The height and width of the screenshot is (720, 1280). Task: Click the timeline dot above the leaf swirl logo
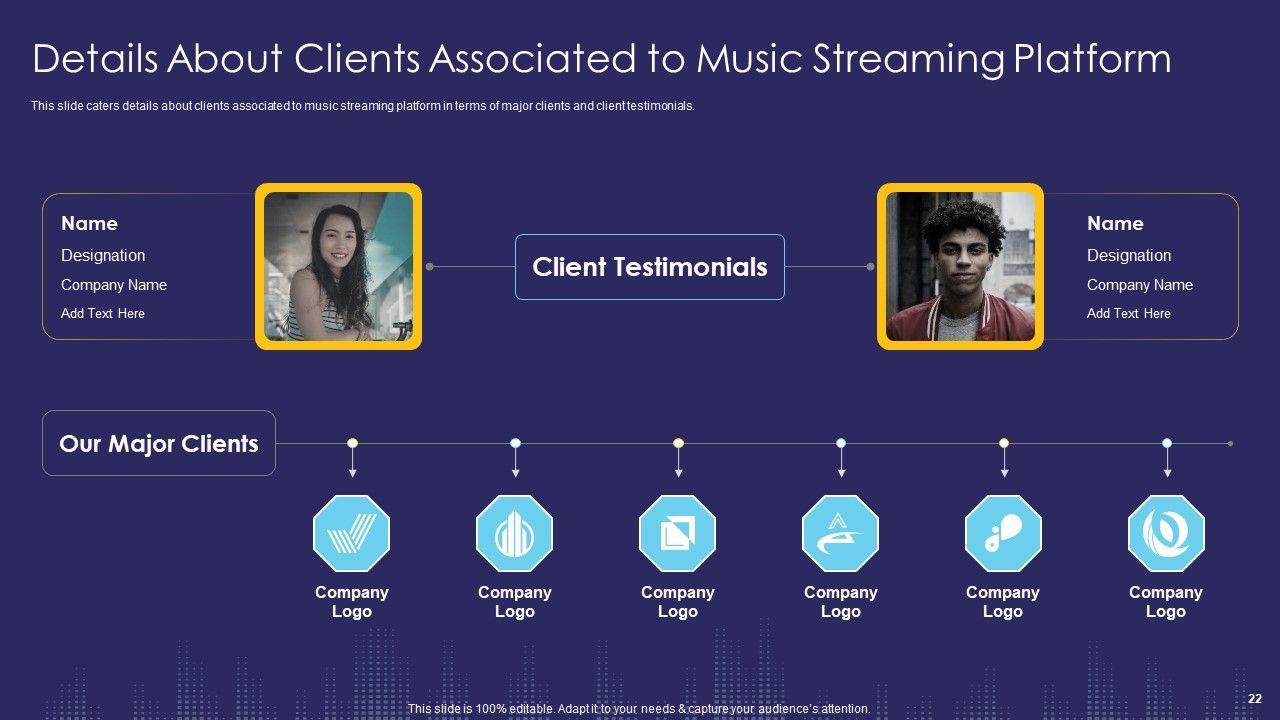tap(1167, 443)
